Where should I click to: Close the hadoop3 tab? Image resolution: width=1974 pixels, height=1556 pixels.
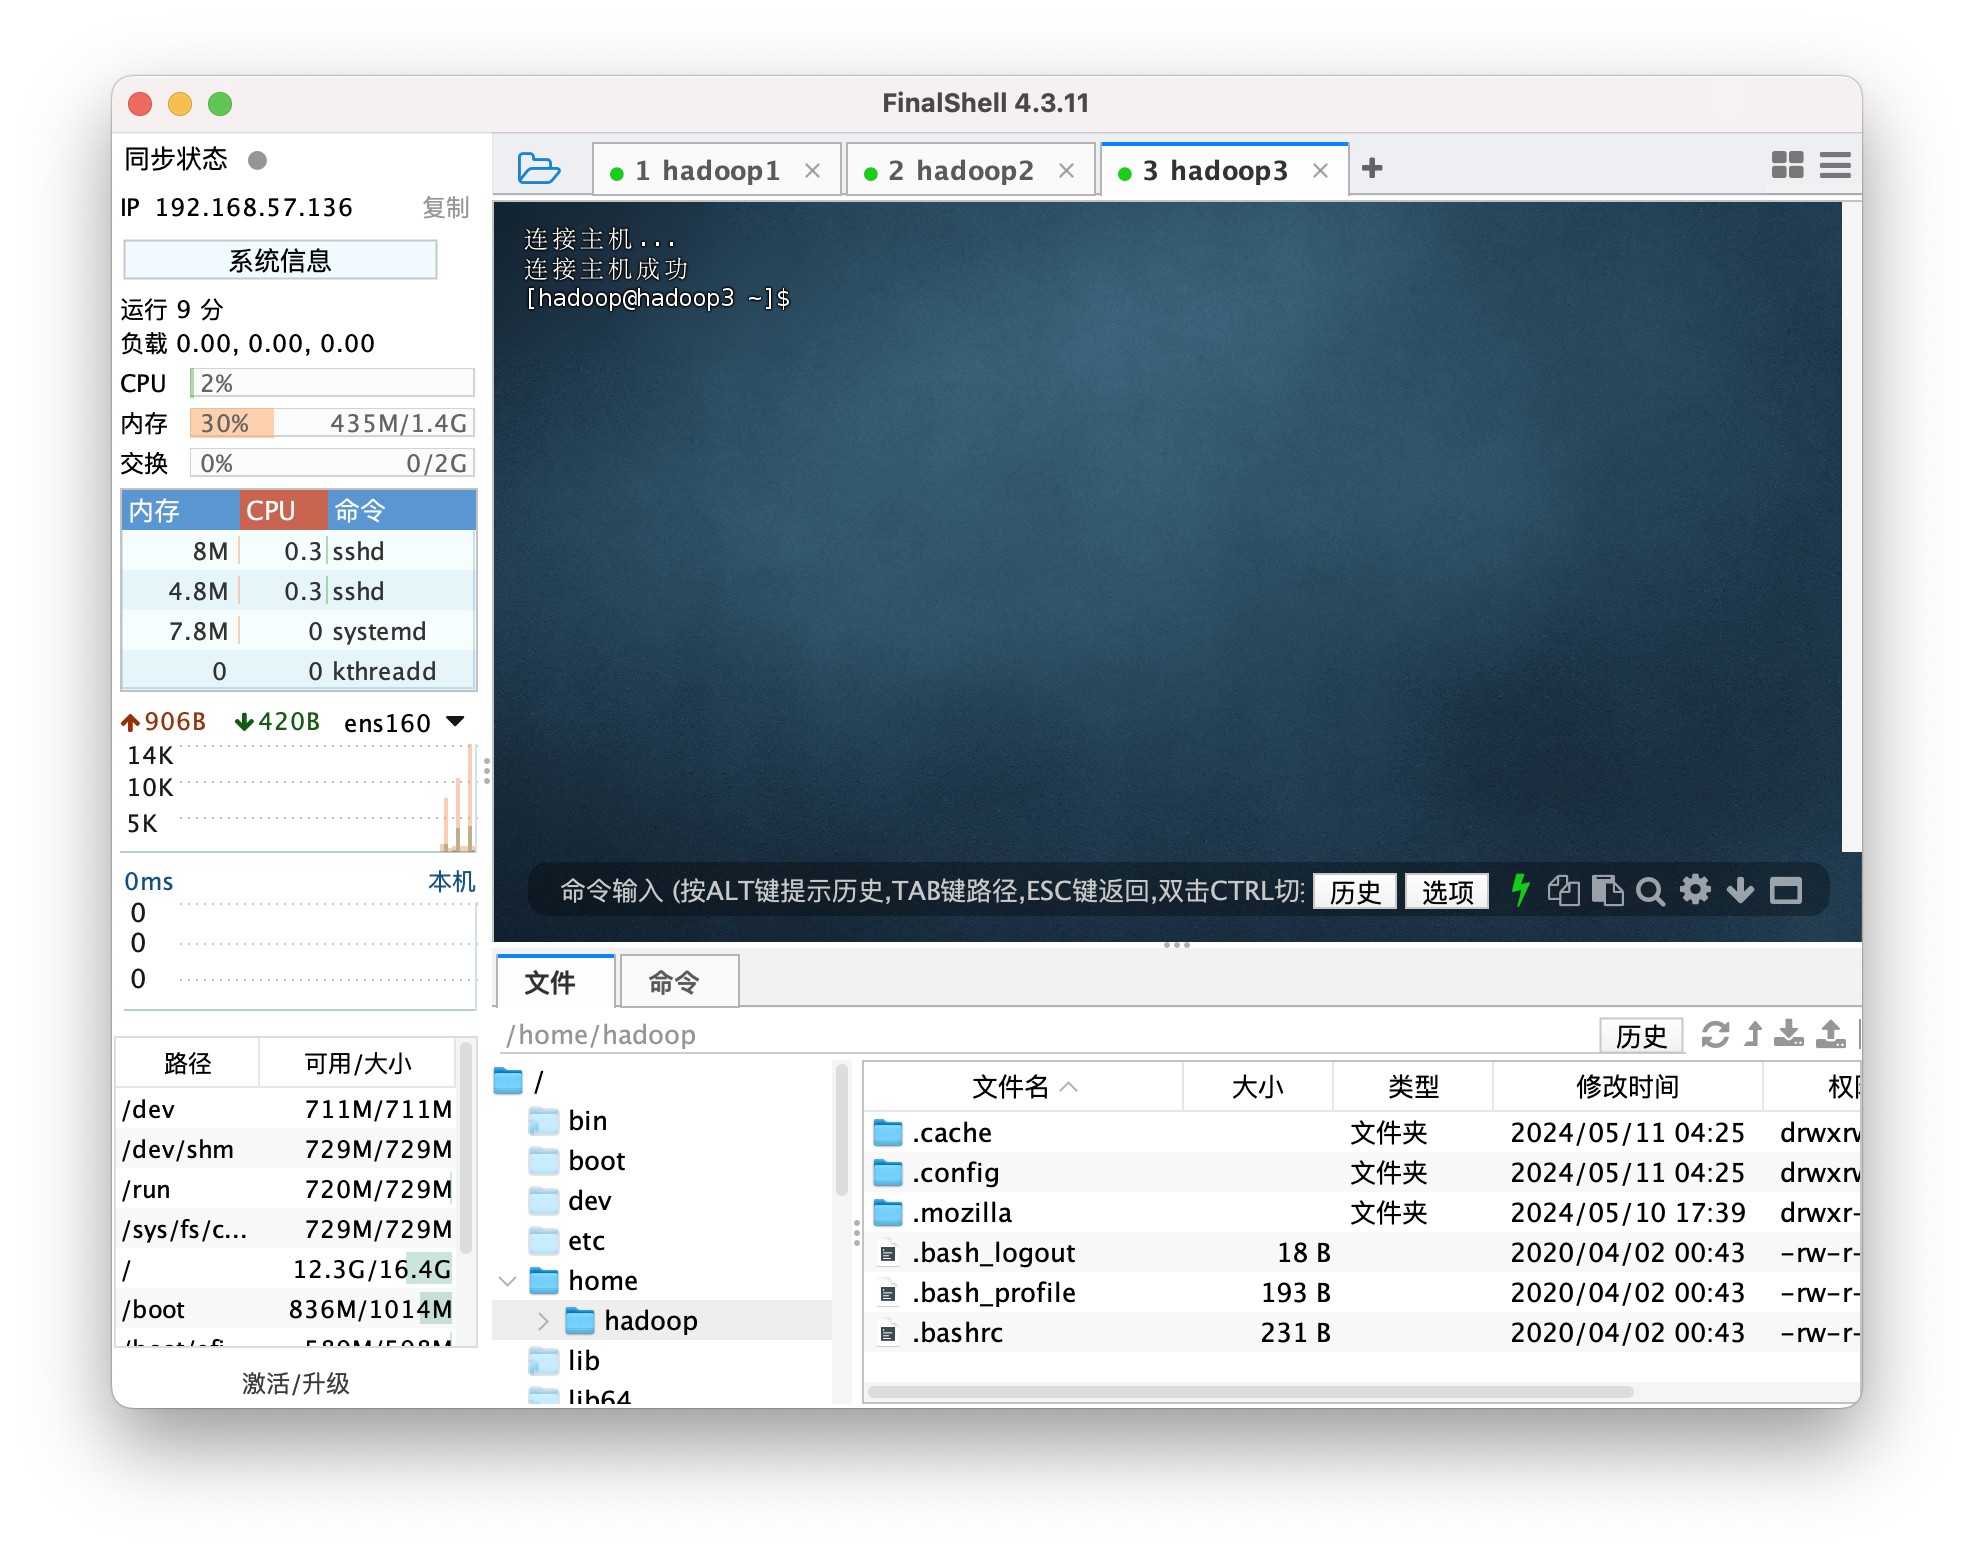pyautogui.click(x=1321, y=171)
